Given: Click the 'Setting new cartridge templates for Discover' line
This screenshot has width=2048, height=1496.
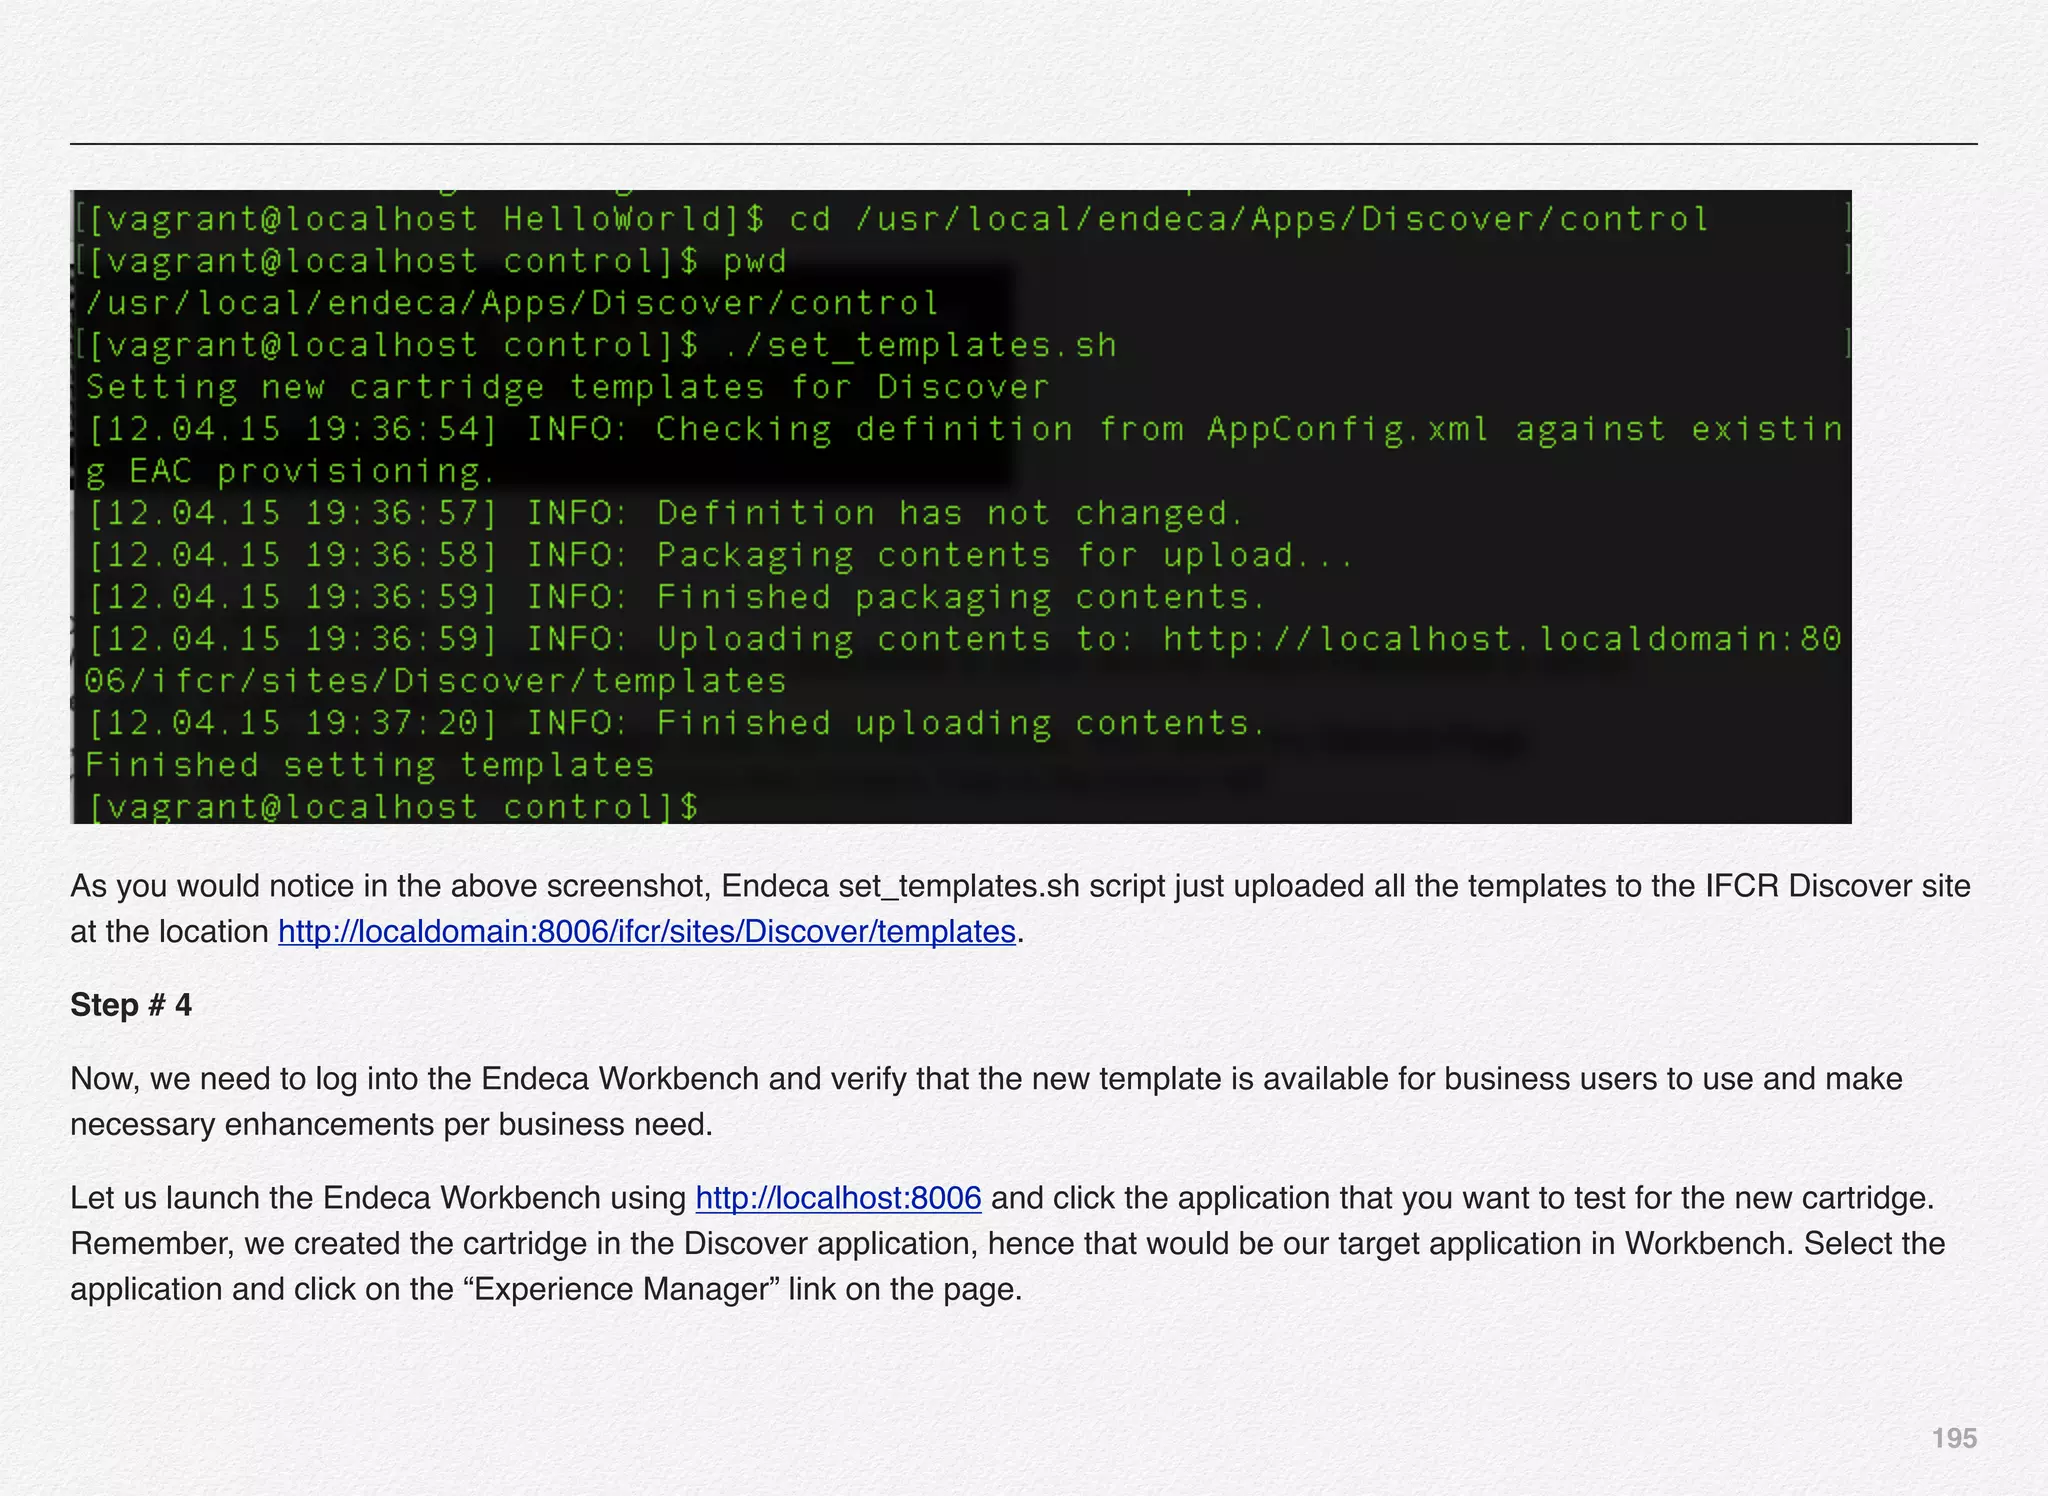Looking at the screenshot, I should point(567,387).
